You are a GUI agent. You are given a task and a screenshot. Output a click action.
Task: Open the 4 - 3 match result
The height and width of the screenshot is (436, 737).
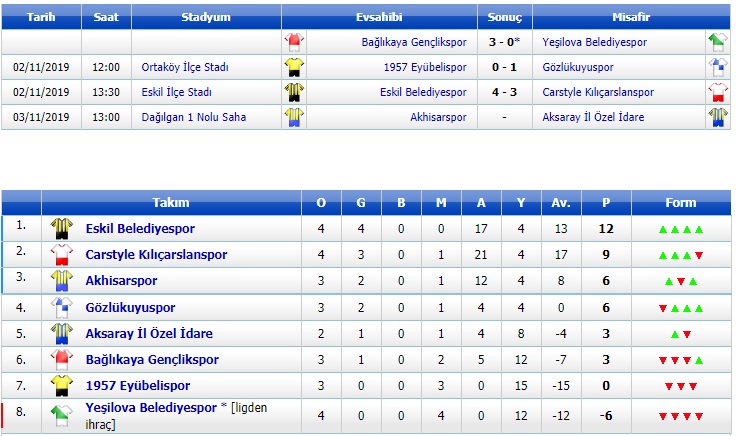tap(504, 92)
